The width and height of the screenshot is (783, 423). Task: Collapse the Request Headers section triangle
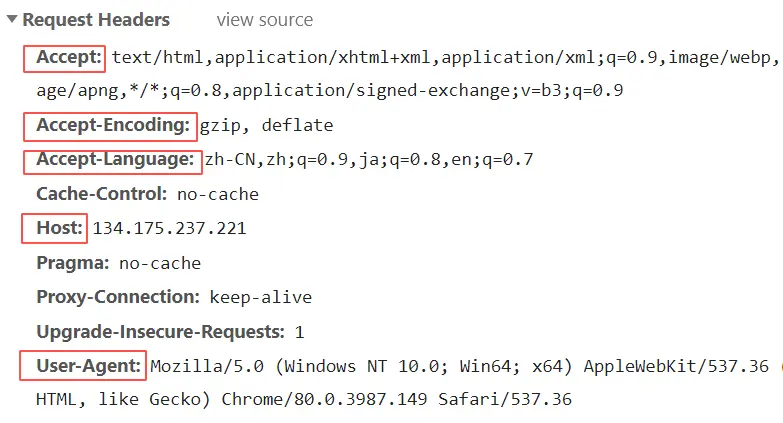(x=11, y=20)
